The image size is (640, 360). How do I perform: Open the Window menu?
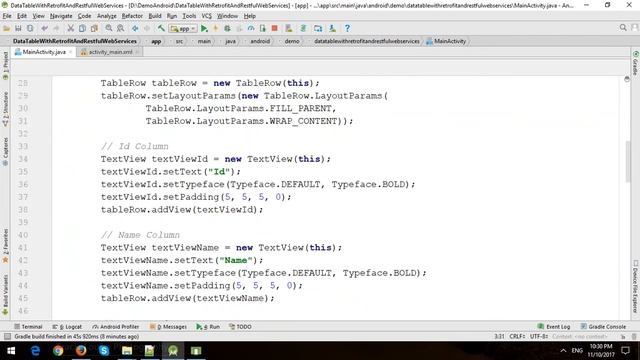227,16
